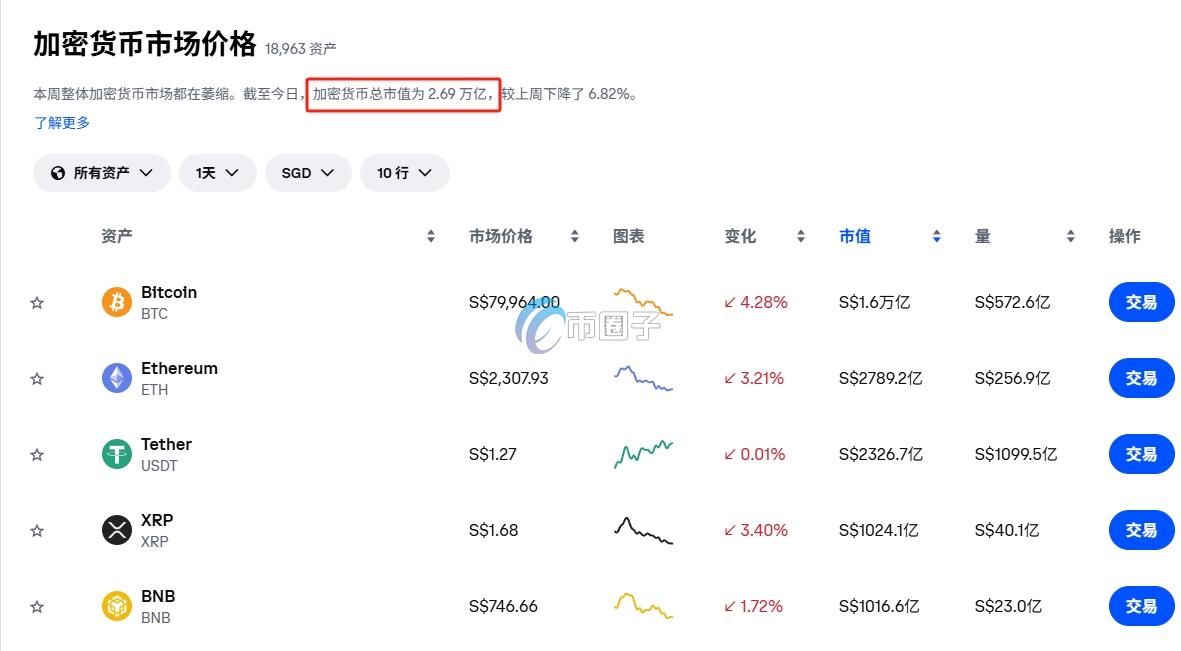Click 交易 button for Bitcoin
This screenshot has width=1181, height=651.
pos(1141,302)
